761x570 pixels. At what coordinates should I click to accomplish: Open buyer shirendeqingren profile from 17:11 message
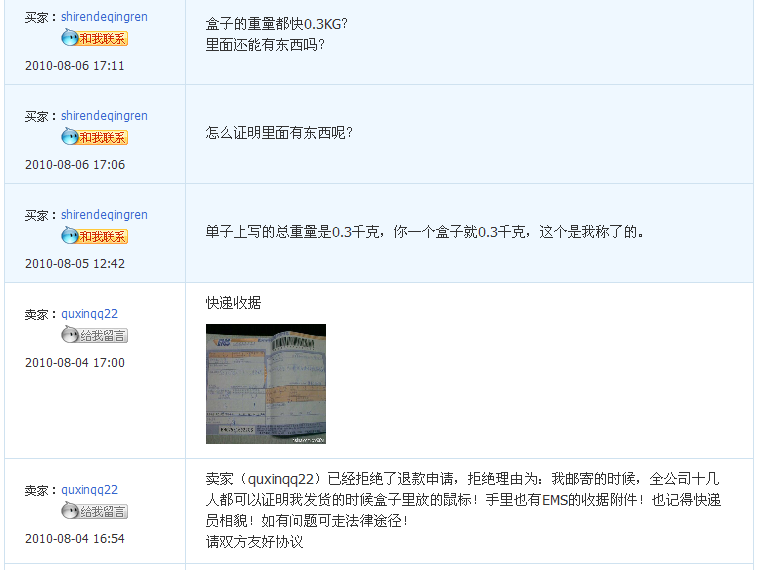click(x=104, y=17)
